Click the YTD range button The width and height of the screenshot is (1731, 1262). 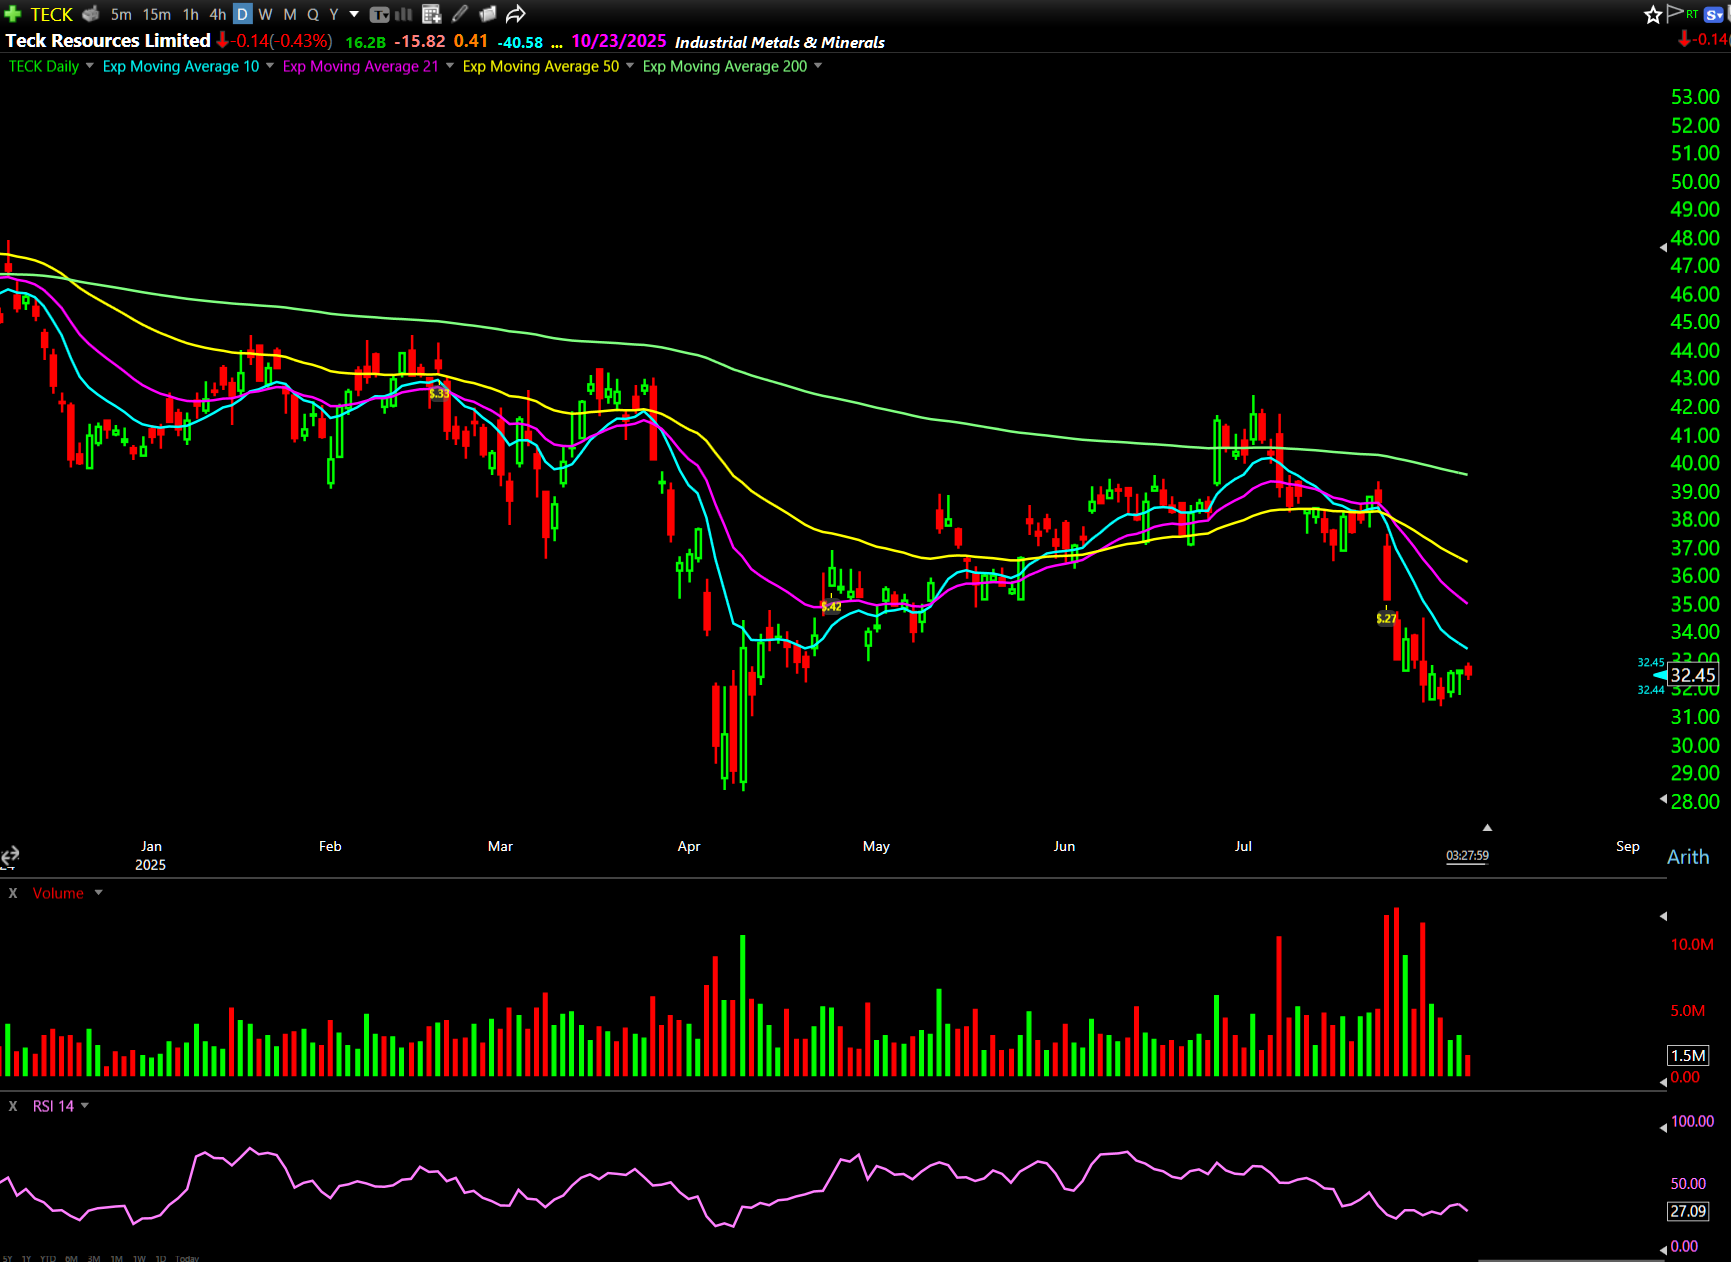point(48,1258)
